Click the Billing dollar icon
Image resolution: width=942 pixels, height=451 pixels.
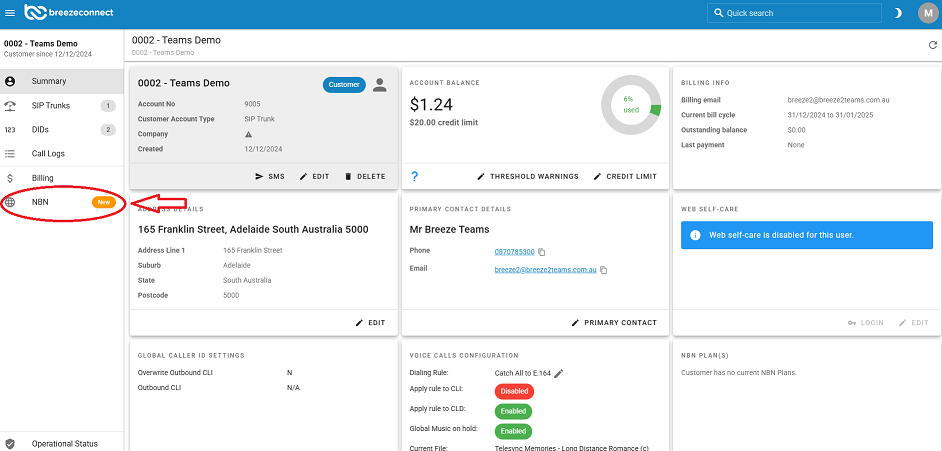(x=10, y=178)
